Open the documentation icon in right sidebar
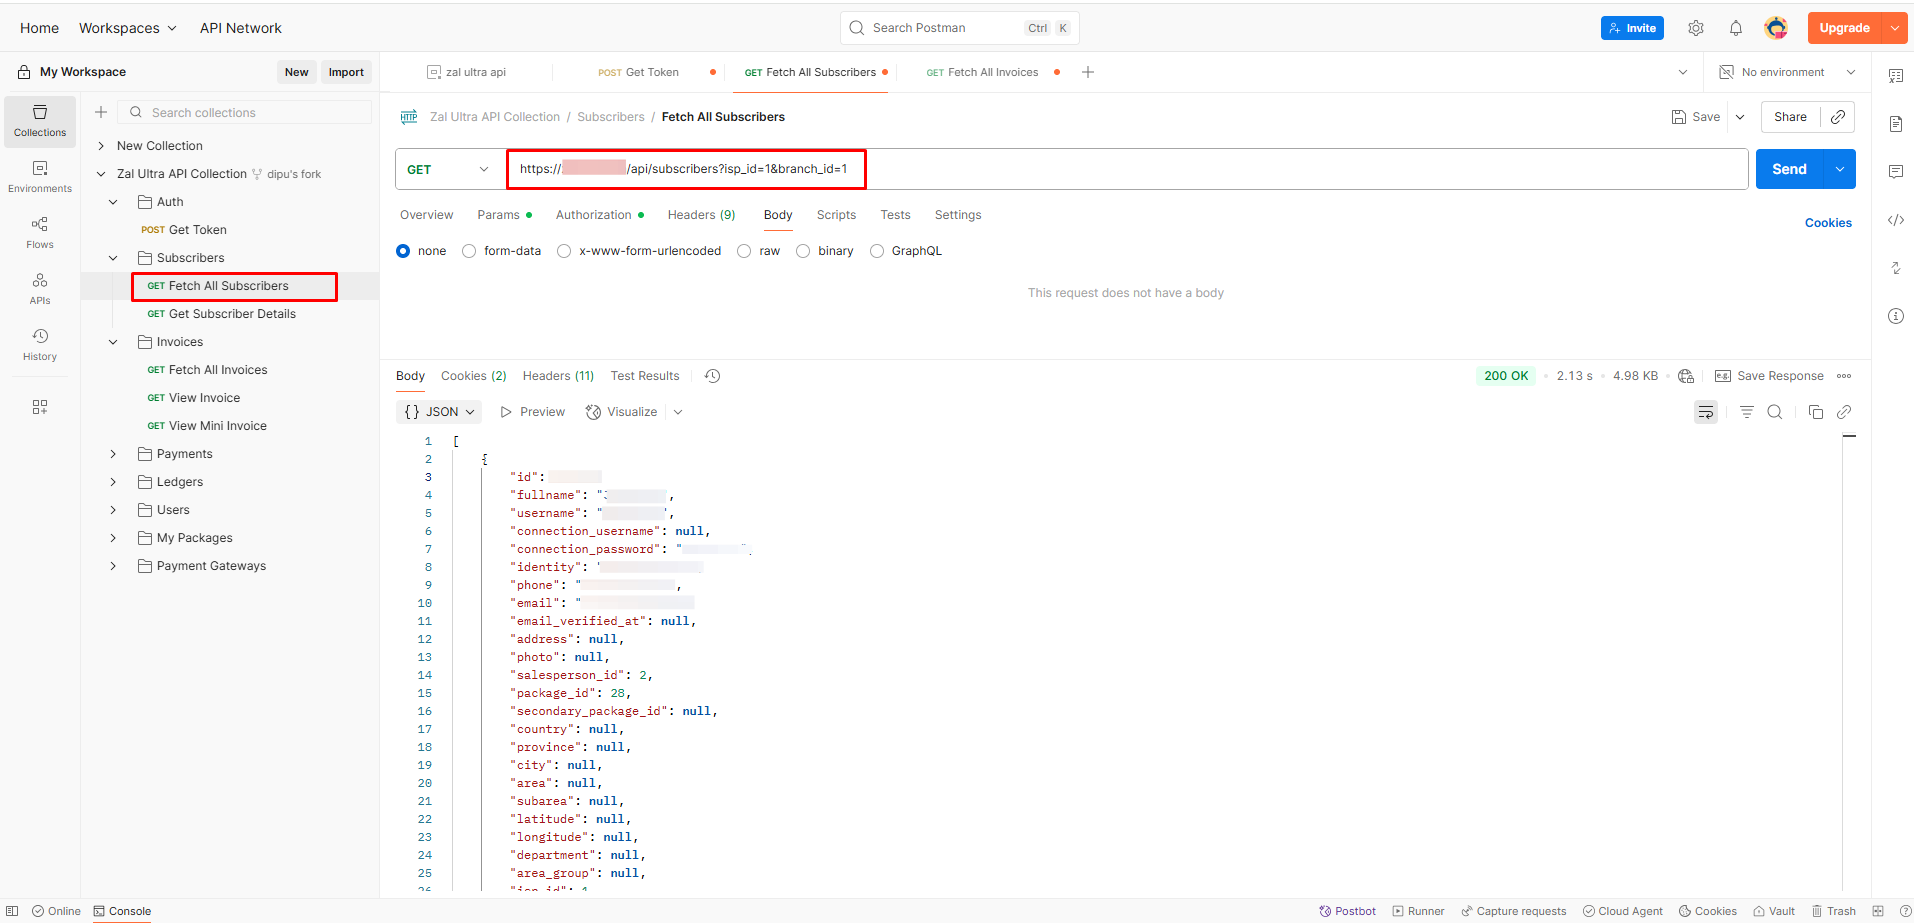This screenshot has height=923, width=1914. (x=1895, y=124)
